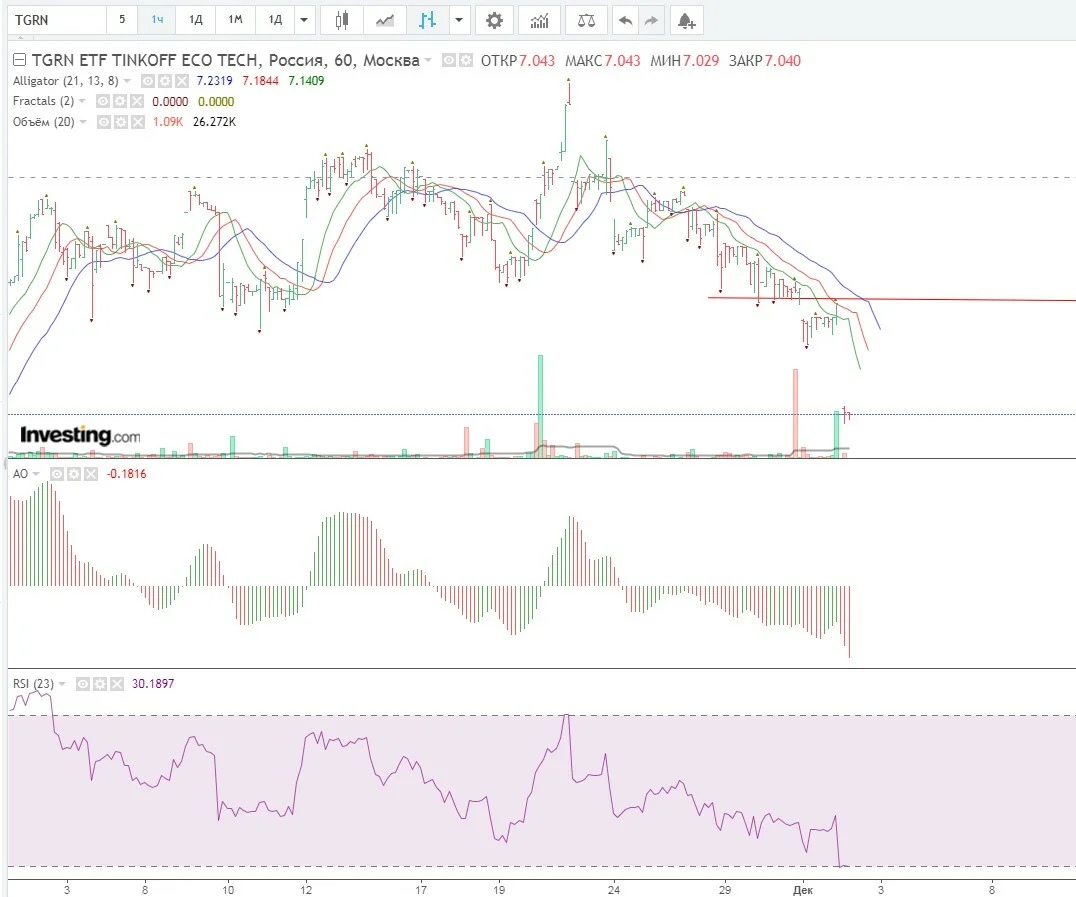The image size is (1076, 897).
Task: Hide the Fractals indicator
Action: click(103, 102)
